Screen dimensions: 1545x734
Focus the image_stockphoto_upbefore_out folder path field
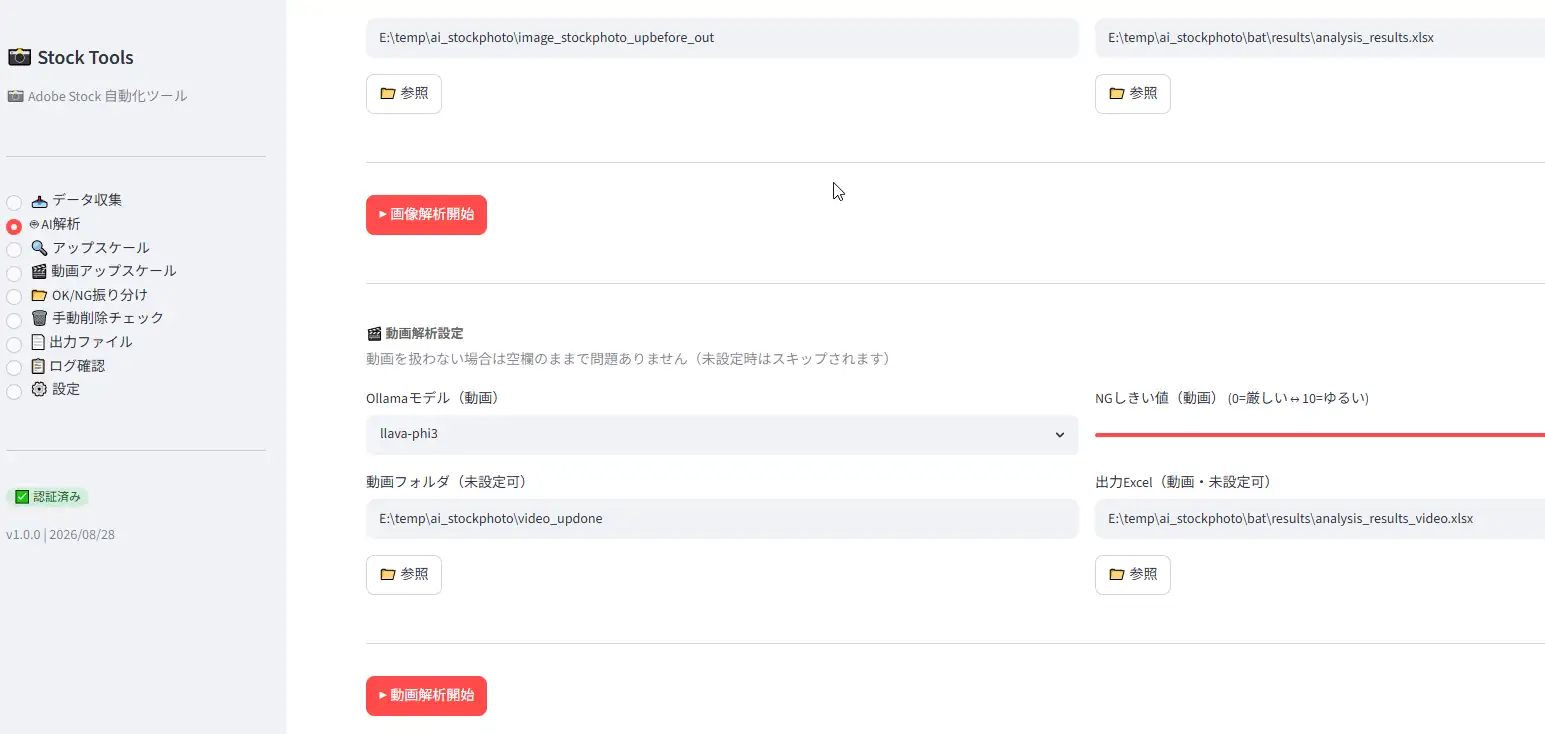tap(722, 38)
